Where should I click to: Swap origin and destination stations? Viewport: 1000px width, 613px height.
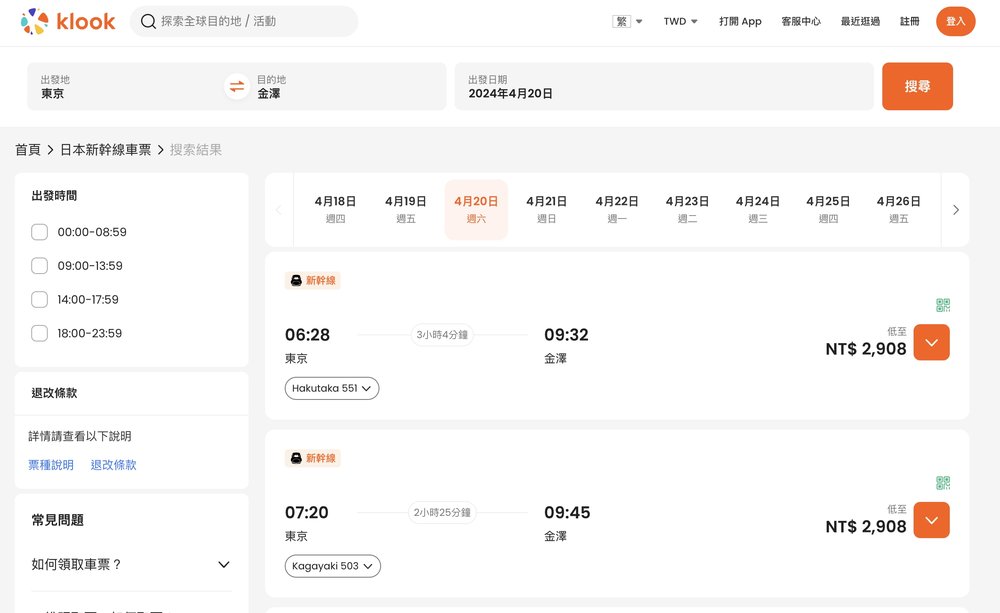237,87
